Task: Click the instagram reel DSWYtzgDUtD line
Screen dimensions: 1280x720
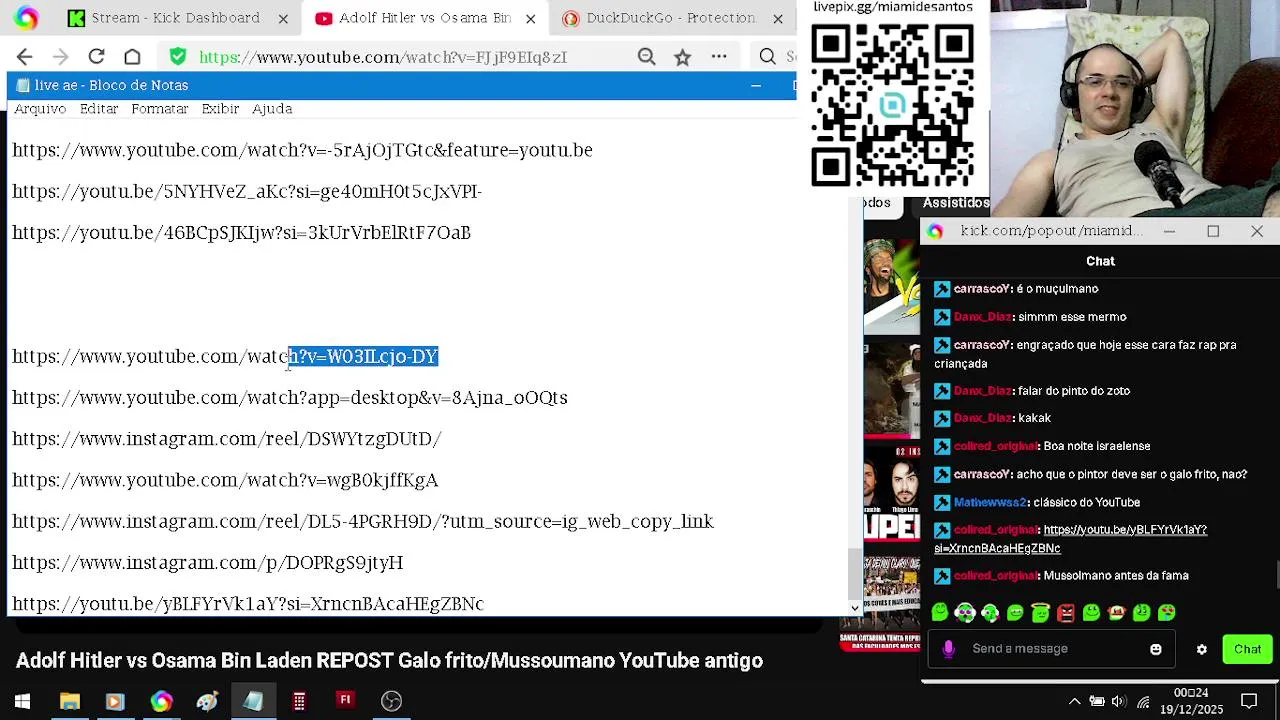Action: pyautogui.click(x=227, y=439)
